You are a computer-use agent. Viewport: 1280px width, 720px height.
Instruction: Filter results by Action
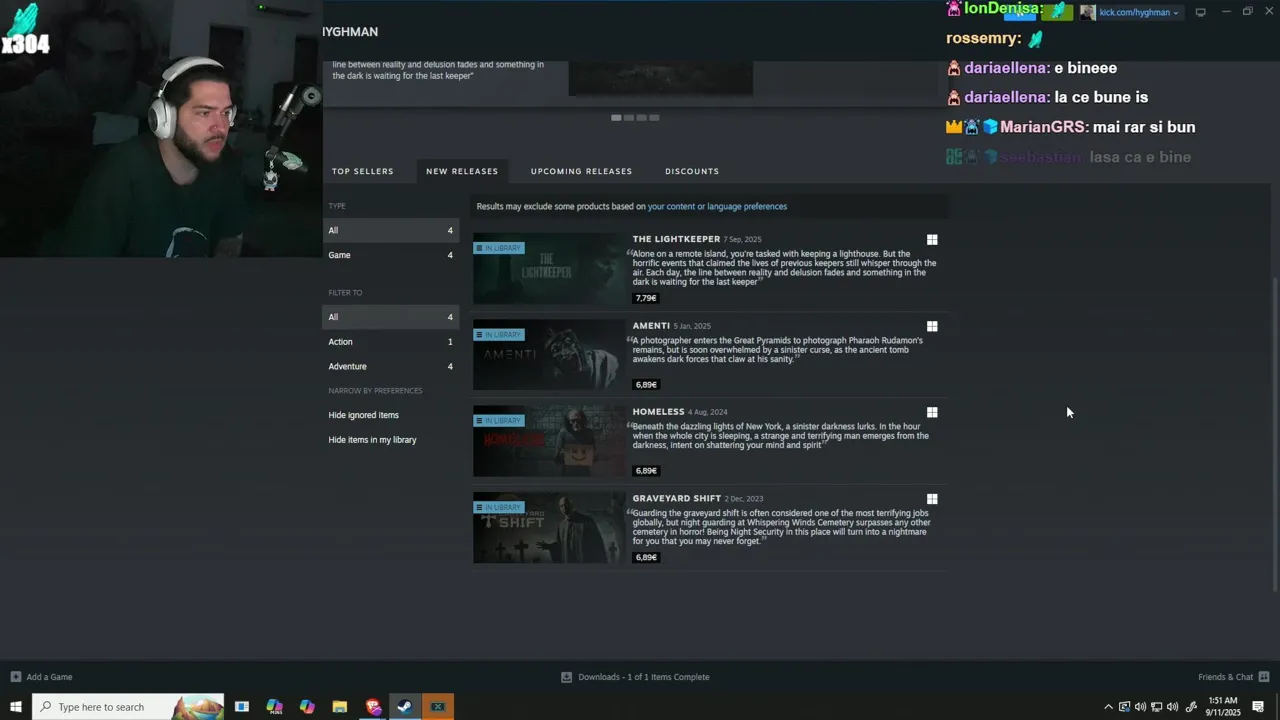[x=391, y=342]
